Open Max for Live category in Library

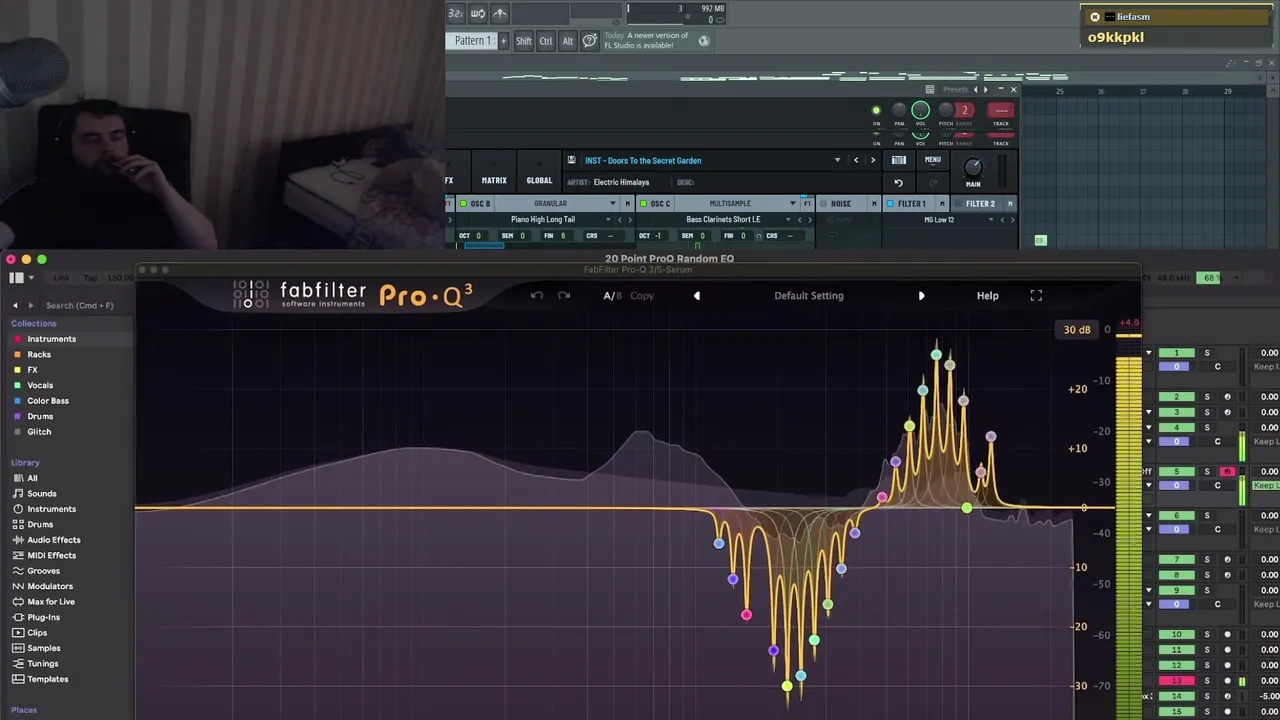point(51,602)
